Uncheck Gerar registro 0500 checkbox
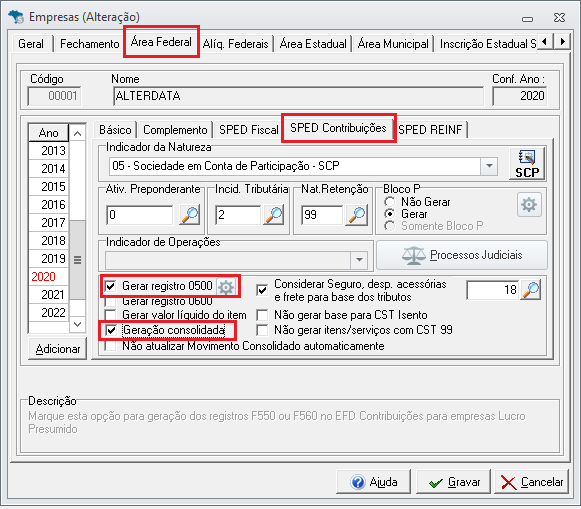The width and height of the screenshot is (581, 509). [x=110, y=286]
